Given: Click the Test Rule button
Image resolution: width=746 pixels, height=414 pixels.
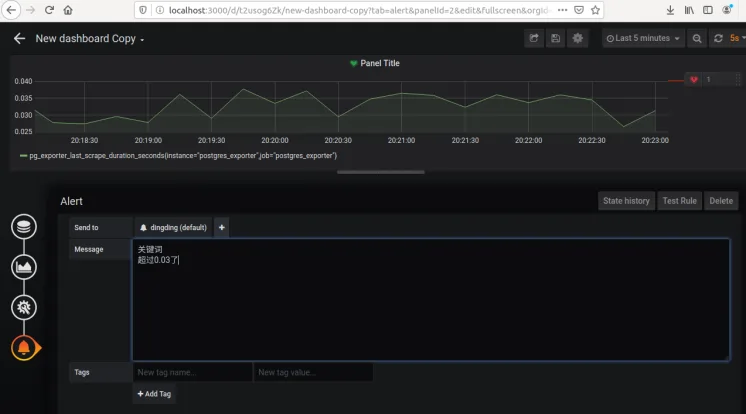Looking at the screenshot, I should [x=679, y=201].
